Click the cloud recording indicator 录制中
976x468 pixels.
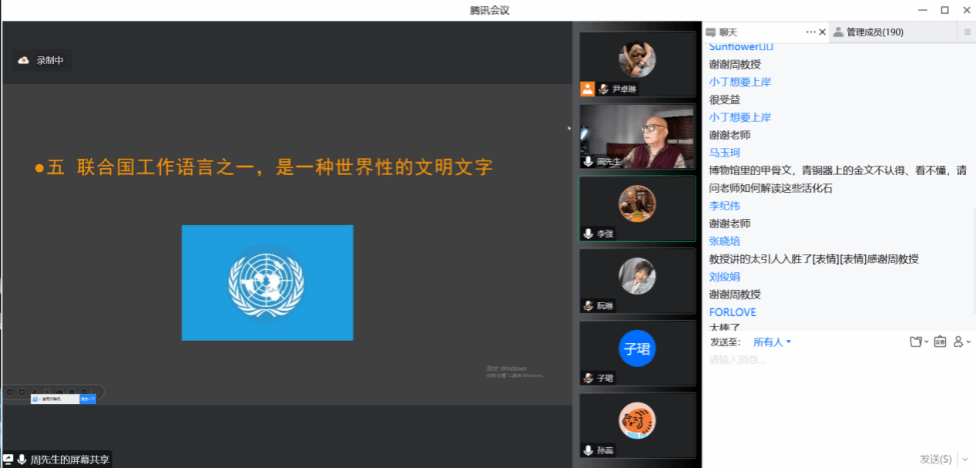click(x=42, y=60)
